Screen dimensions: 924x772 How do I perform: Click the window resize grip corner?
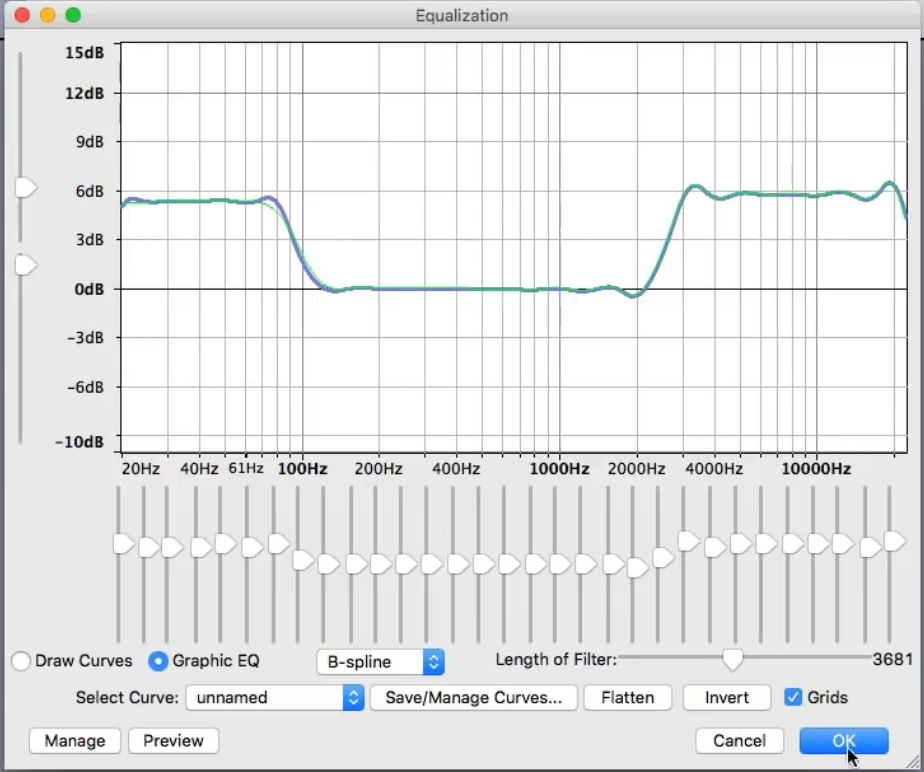912,761
